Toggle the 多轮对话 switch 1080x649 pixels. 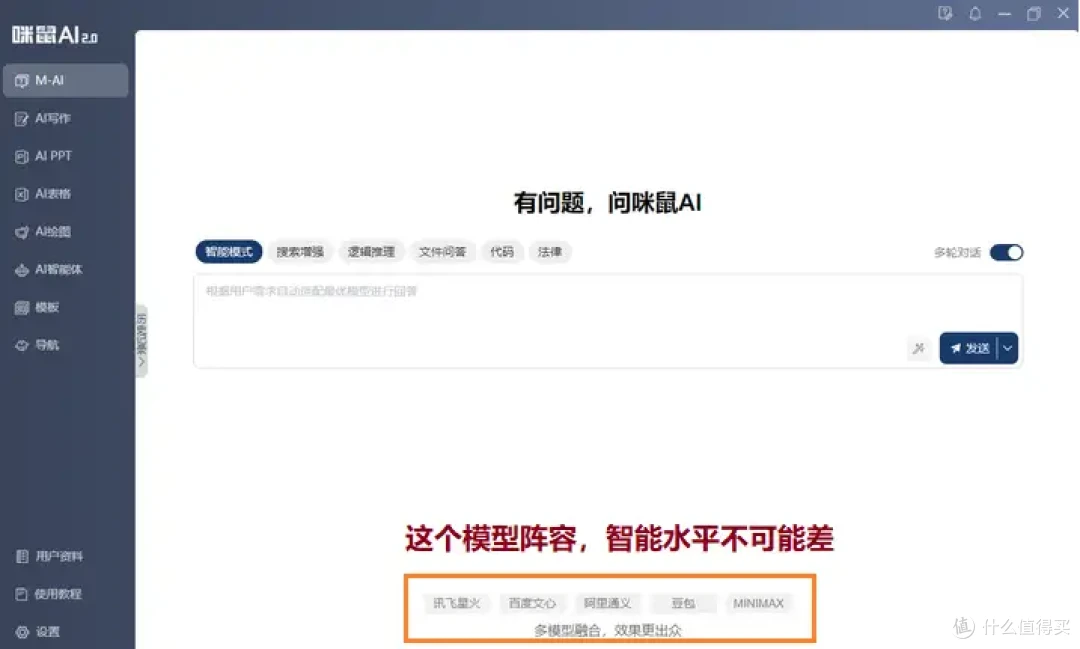(x=1006, y=253)
